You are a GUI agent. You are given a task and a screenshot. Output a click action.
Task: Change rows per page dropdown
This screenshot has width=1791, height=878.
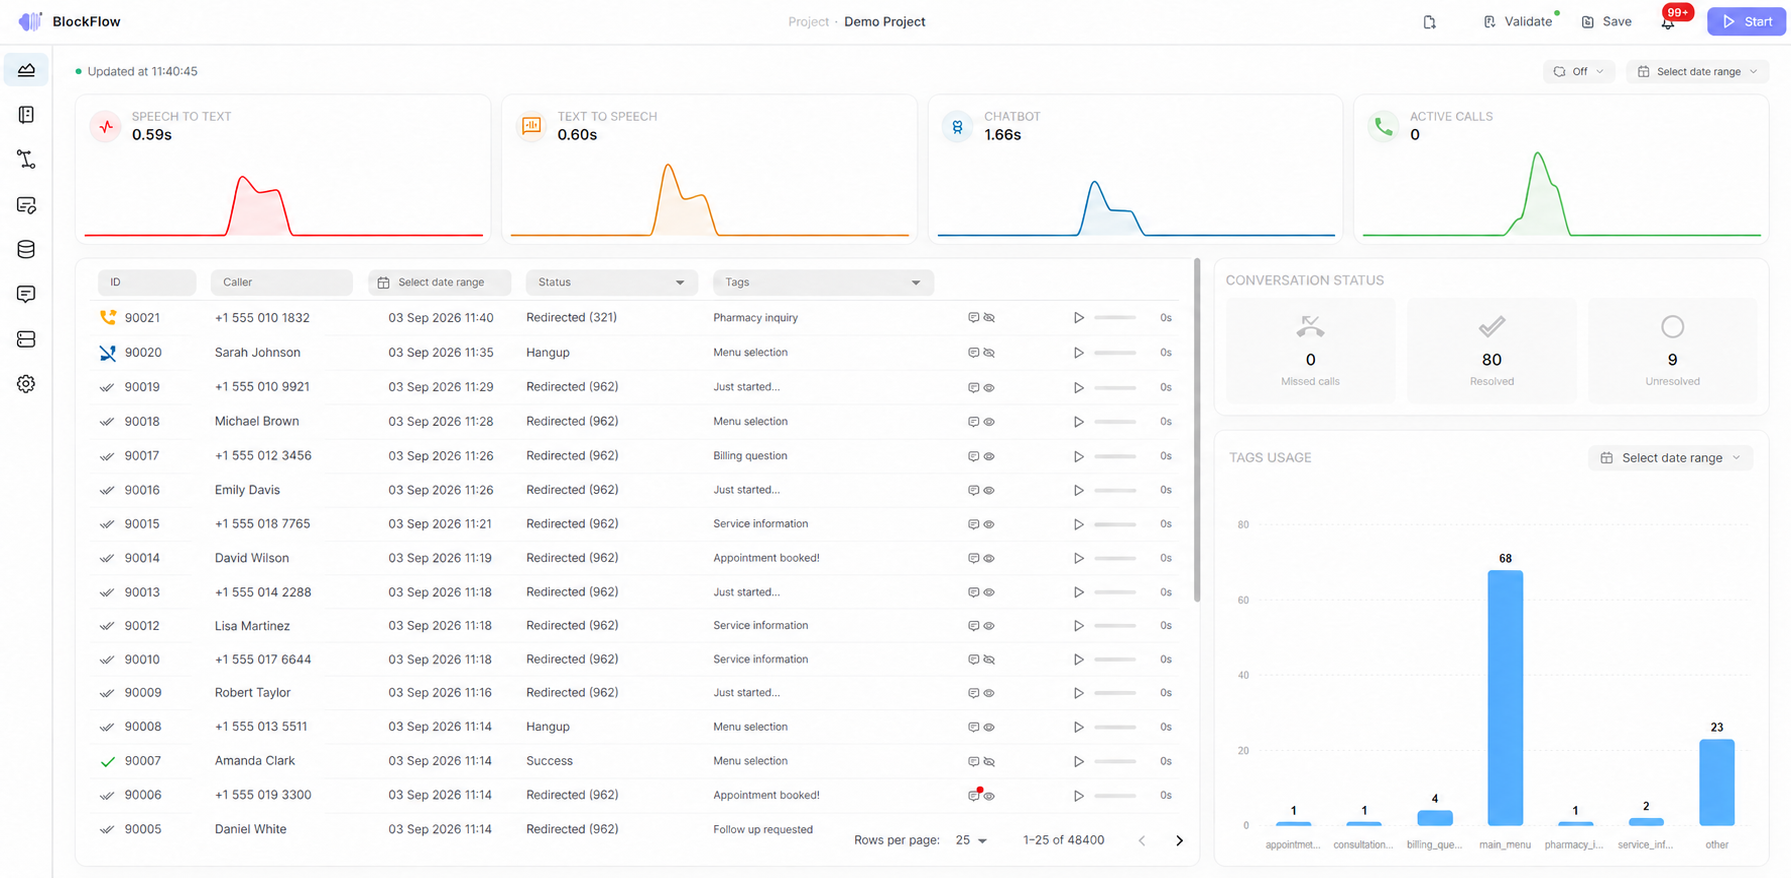pyautogui.click(x=971, y=840)
